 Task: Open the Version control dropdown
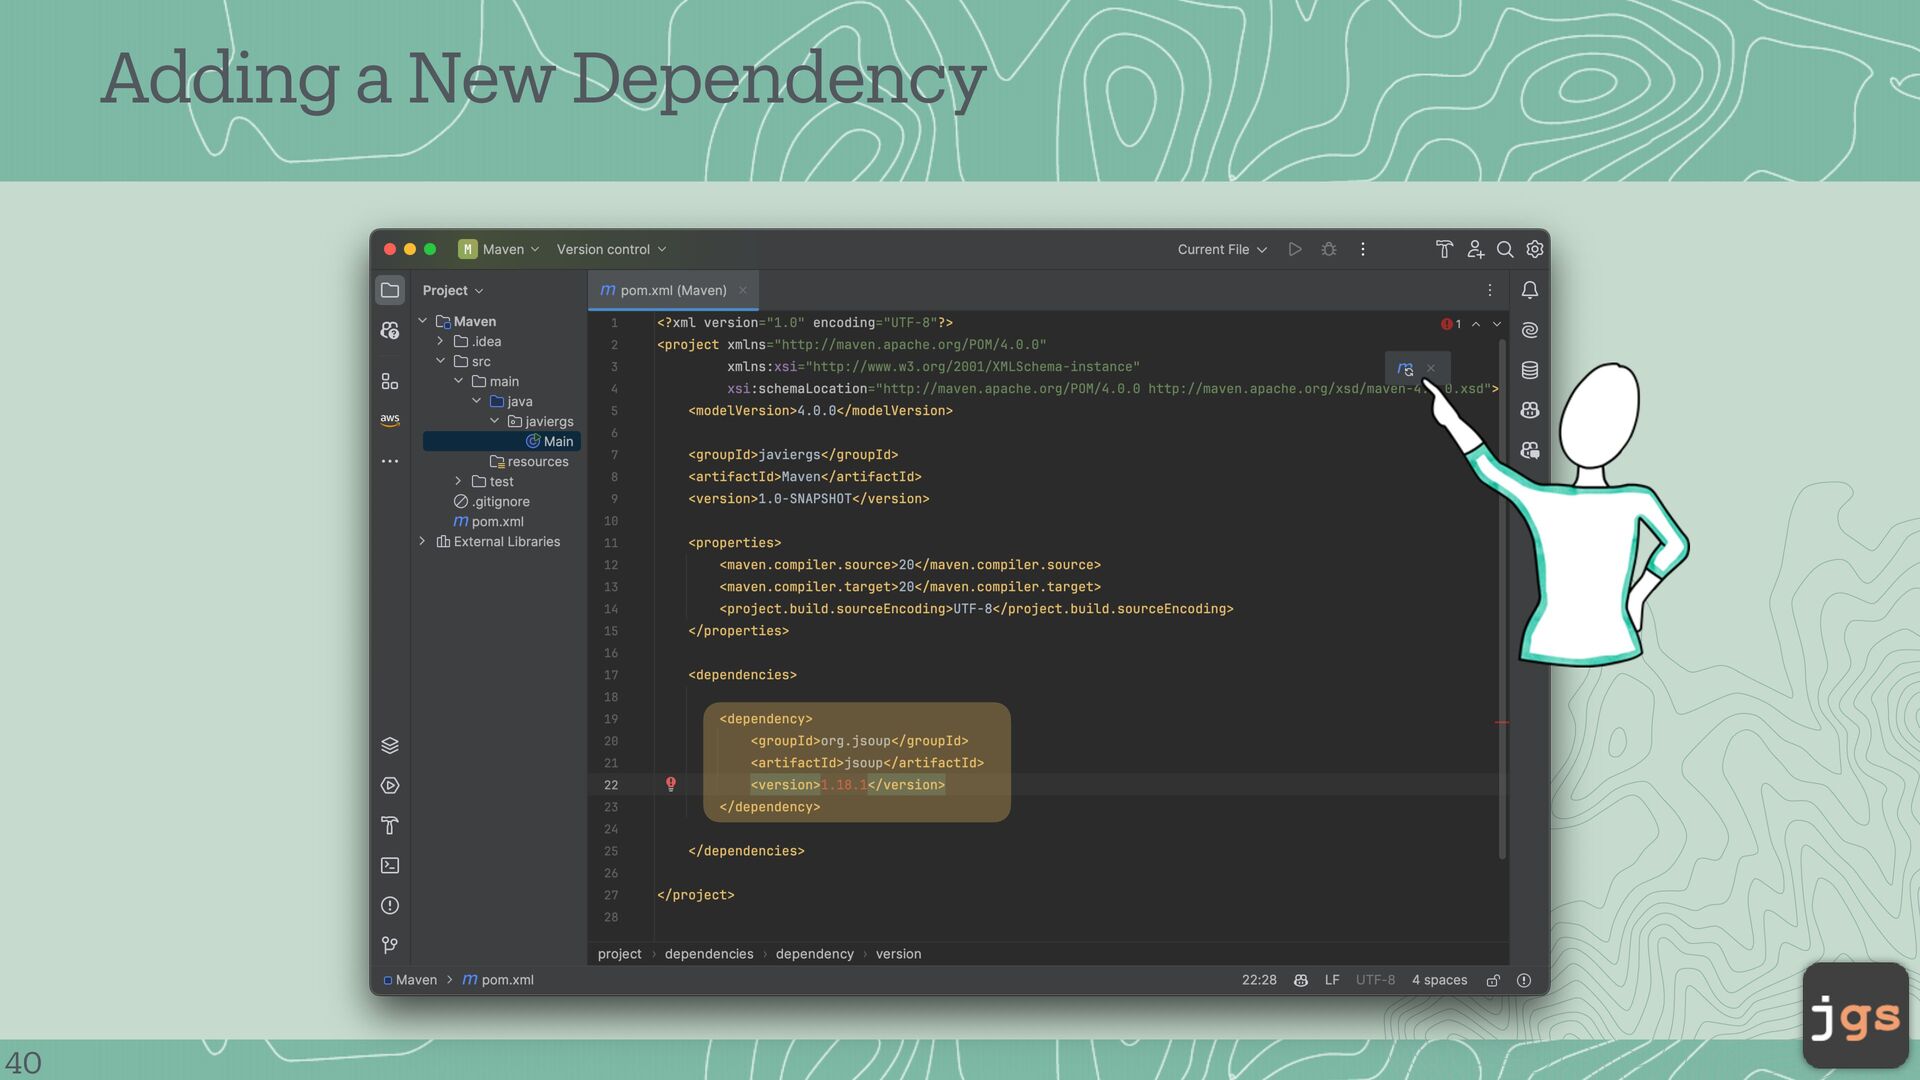[611, 249]
